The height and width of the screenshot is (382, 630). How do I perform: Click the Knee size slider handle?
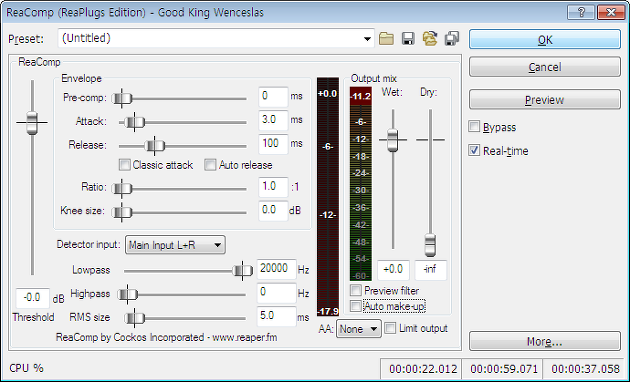click(122, 212)
